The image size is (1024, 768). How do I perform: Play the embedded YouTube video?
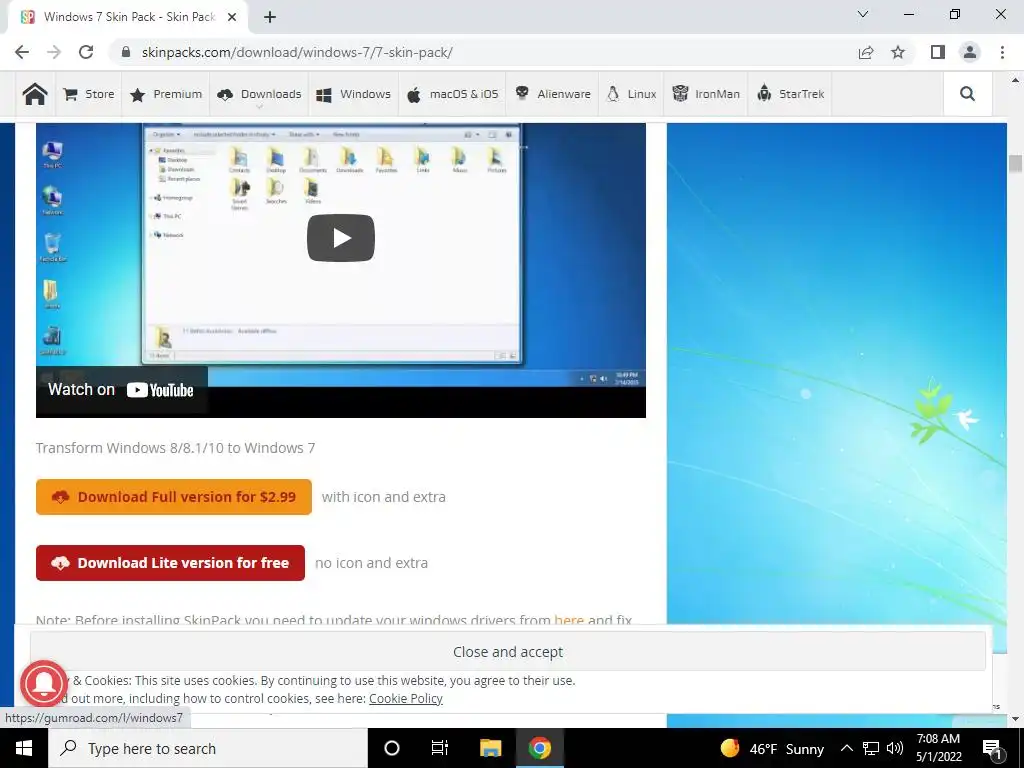(341, 238)
